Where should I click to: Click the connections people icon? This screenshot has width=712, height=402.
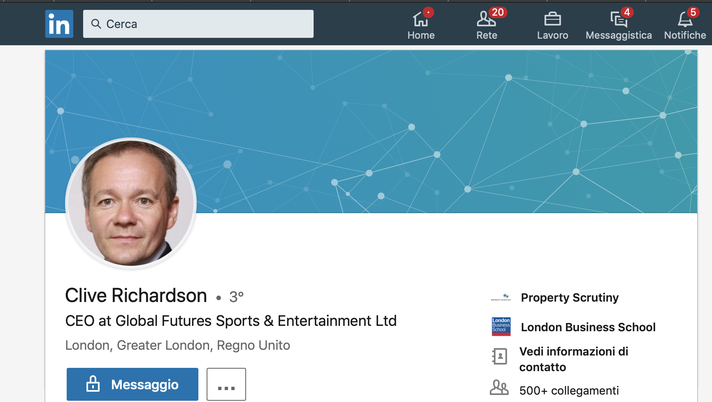(x=499, y=387)
